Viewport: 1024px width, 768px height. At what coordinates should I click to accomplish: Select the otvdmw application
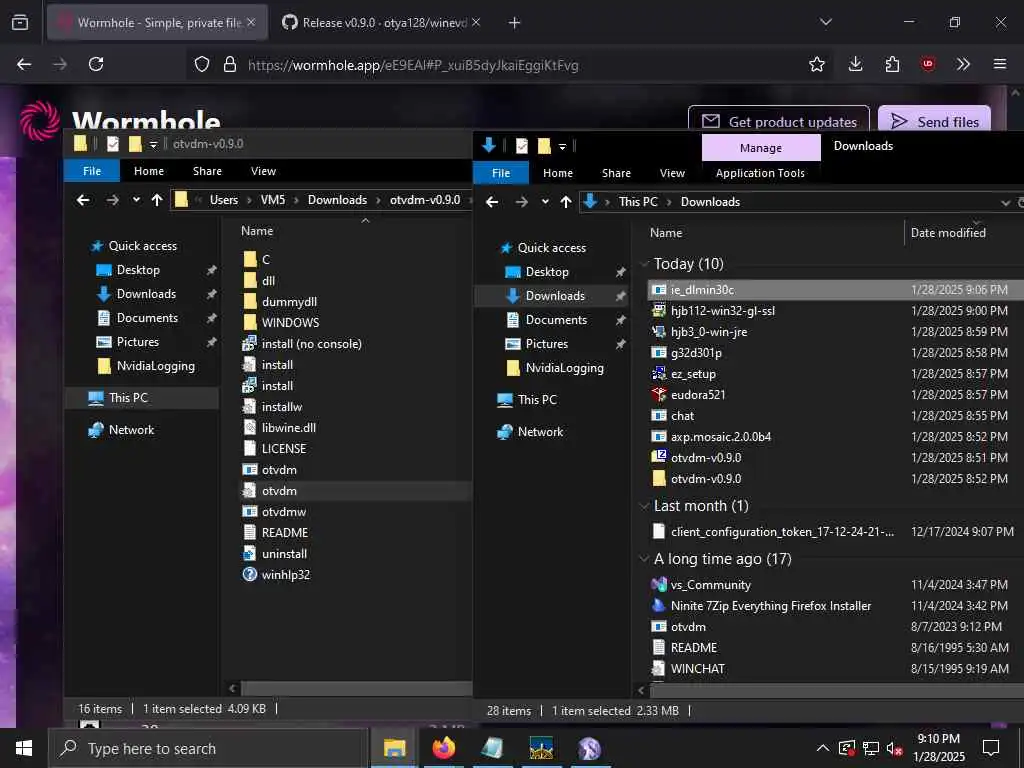point(283,511)
